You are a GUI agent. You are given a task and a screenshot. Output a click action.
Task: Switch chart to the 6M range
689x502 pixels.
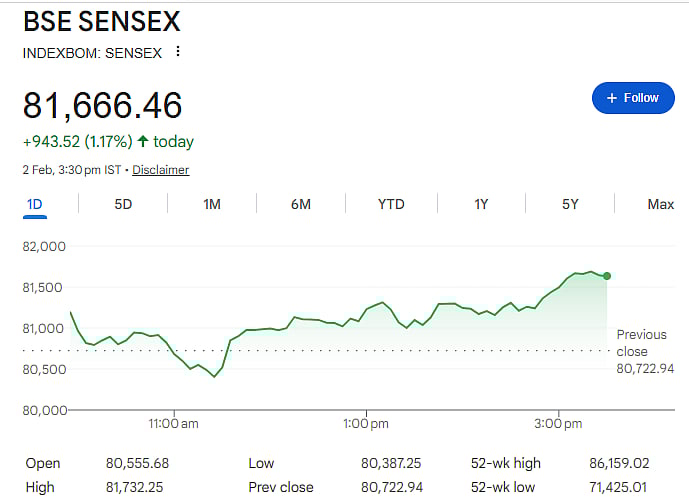click(301, 204)
